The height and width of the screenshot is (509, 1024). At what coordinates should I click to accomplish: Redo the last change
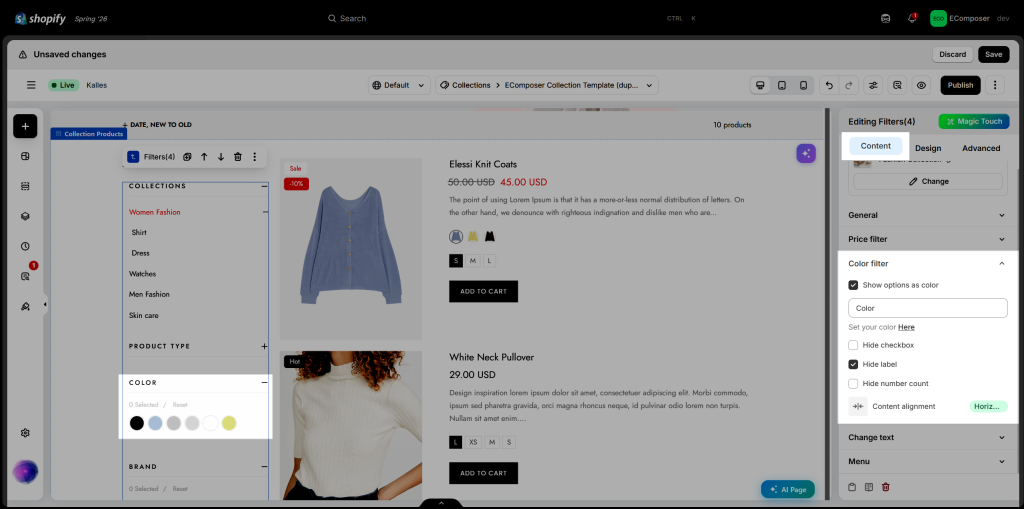tap(848, 85)
